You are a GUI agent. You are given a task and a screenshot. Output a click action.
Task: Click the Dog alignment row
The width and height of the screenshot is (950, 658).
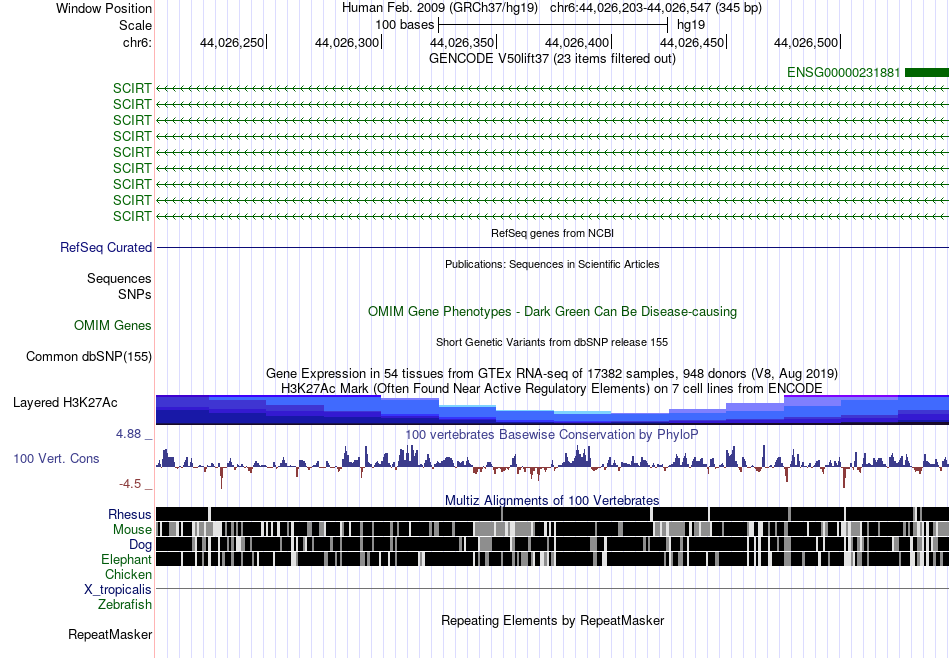[x=553, y=544]
